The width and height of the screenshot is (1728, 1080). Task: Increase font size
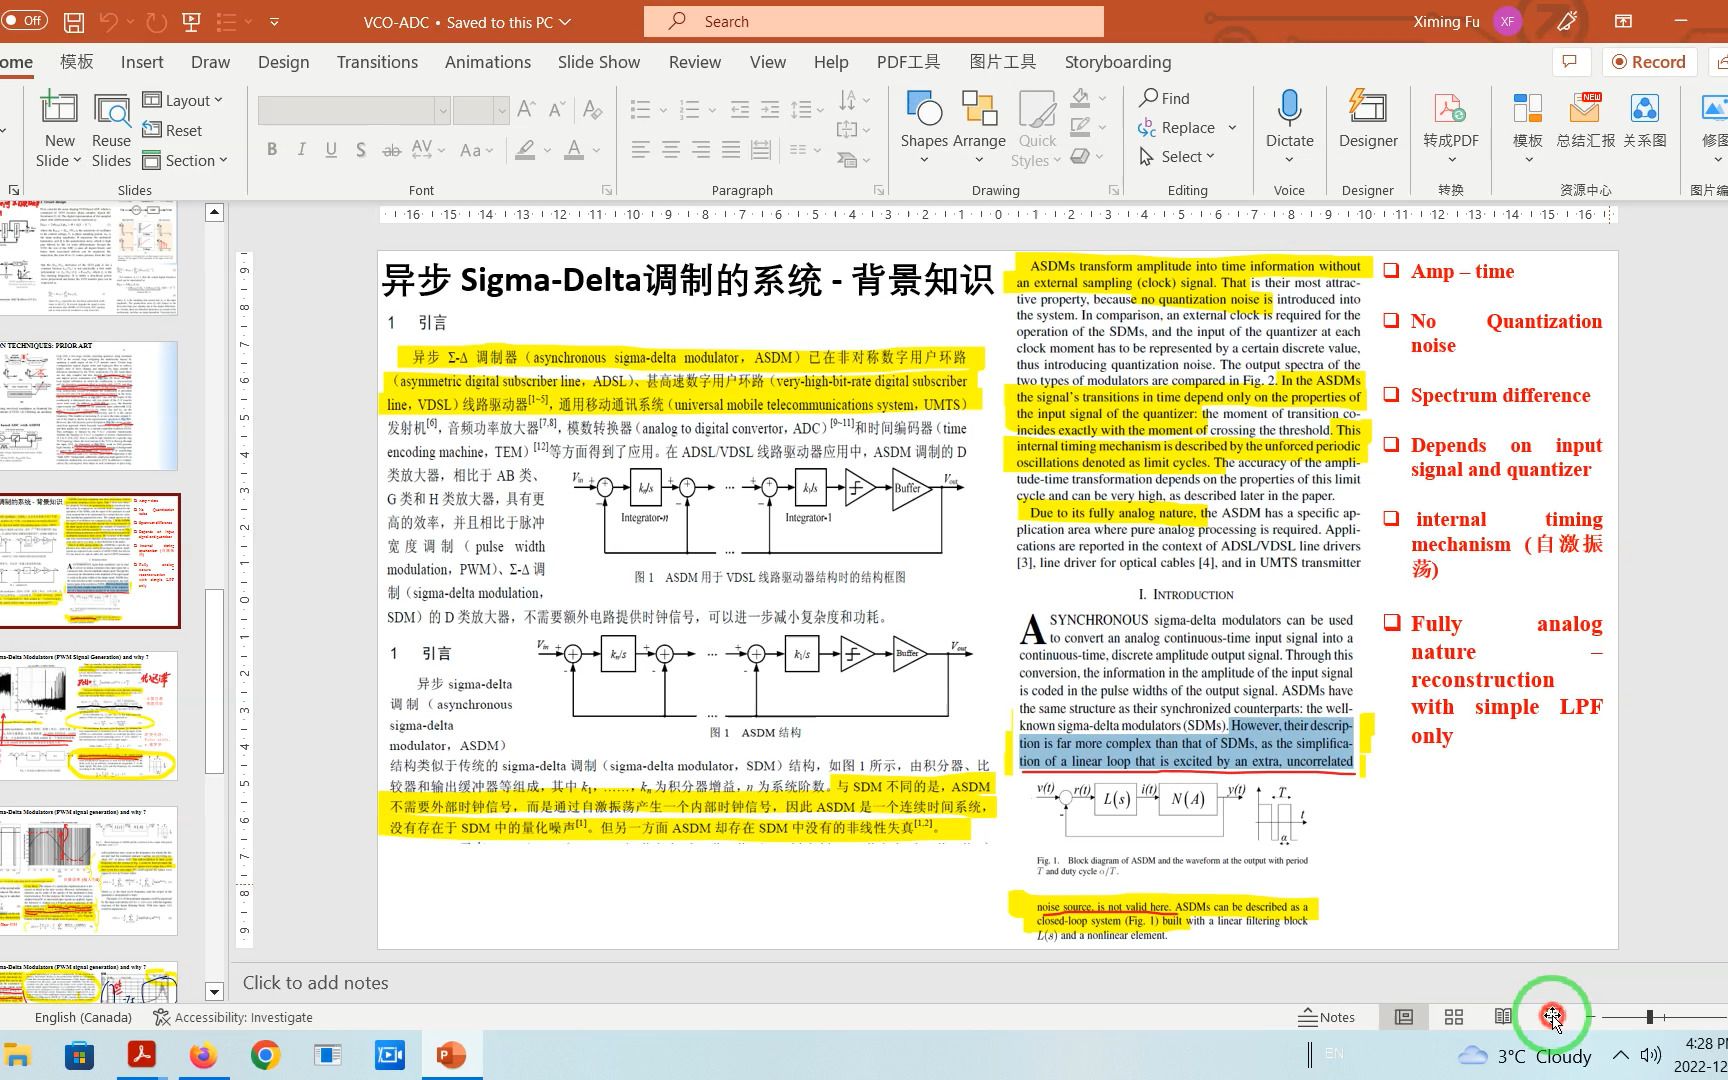click(x=526, y=108)
